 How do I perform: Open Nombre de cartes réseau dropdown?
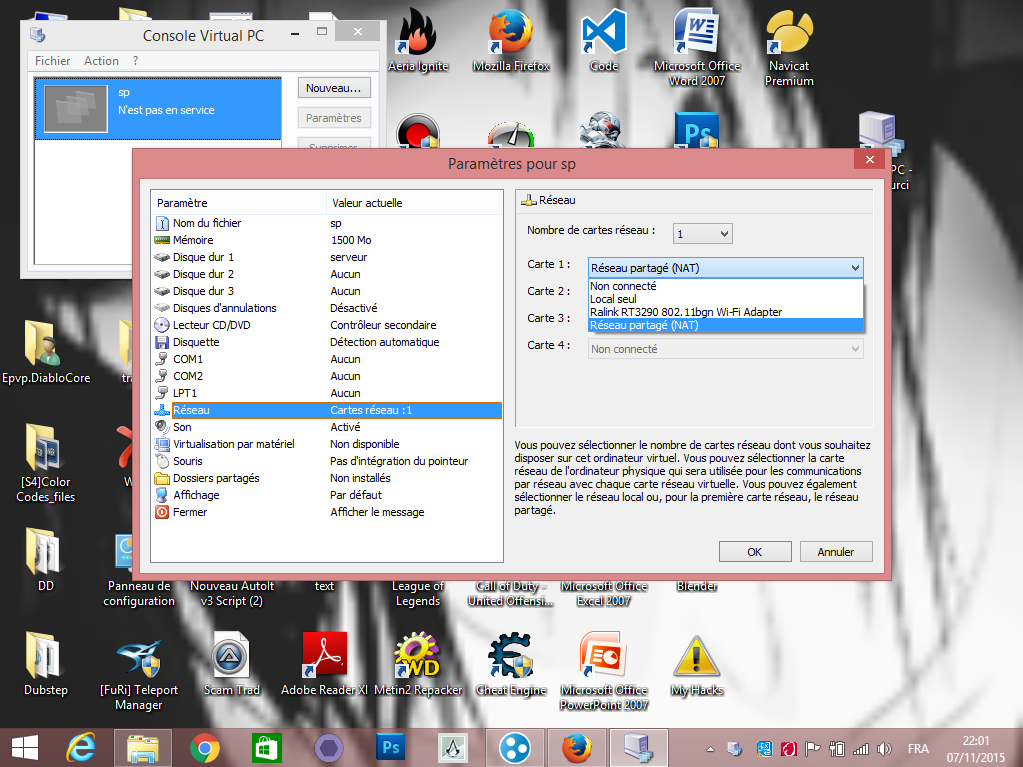[x=703, y=233]
